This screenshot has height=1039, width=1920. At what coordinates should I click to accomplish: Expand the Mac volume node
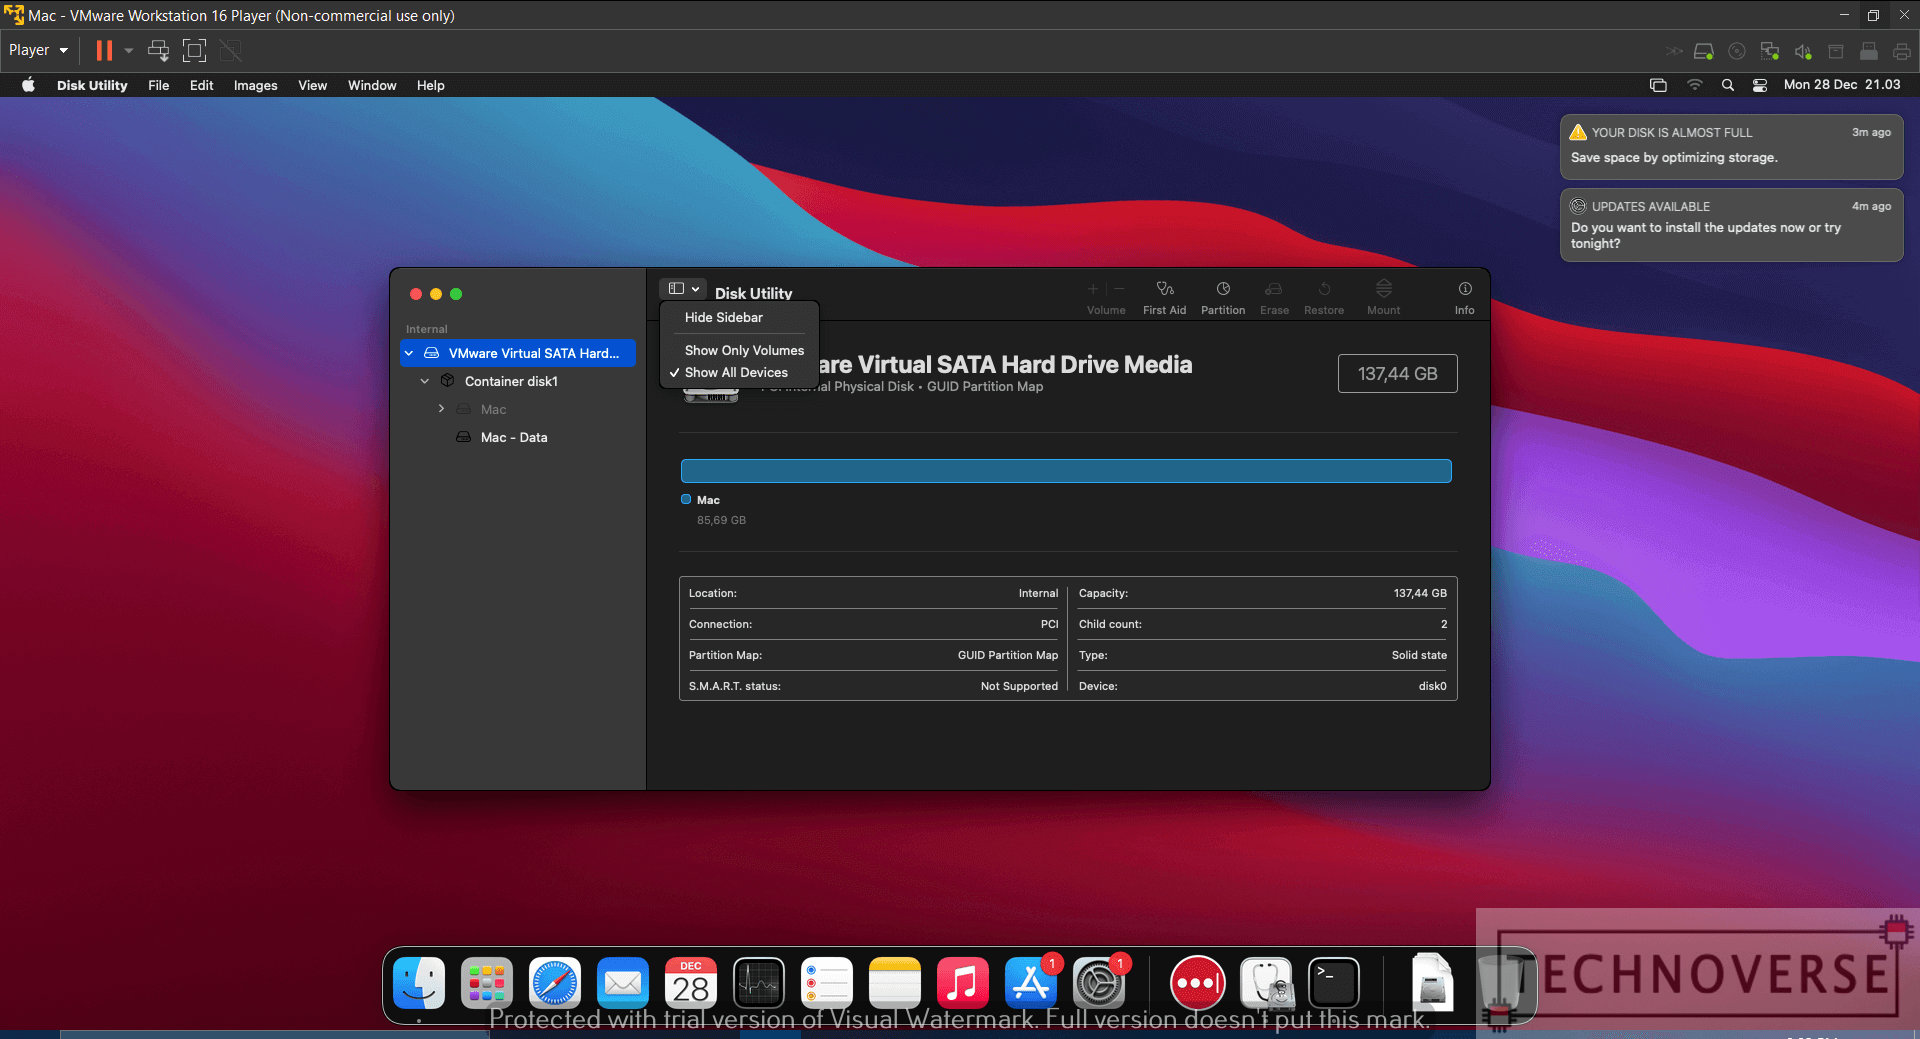pos(441,409)
